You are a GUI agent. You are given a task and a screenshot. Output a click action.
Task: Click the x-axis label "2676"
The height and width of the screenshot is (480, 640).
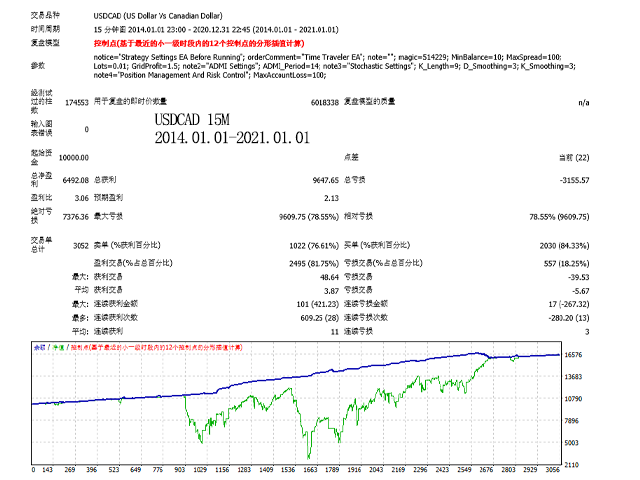click(486, 470)
